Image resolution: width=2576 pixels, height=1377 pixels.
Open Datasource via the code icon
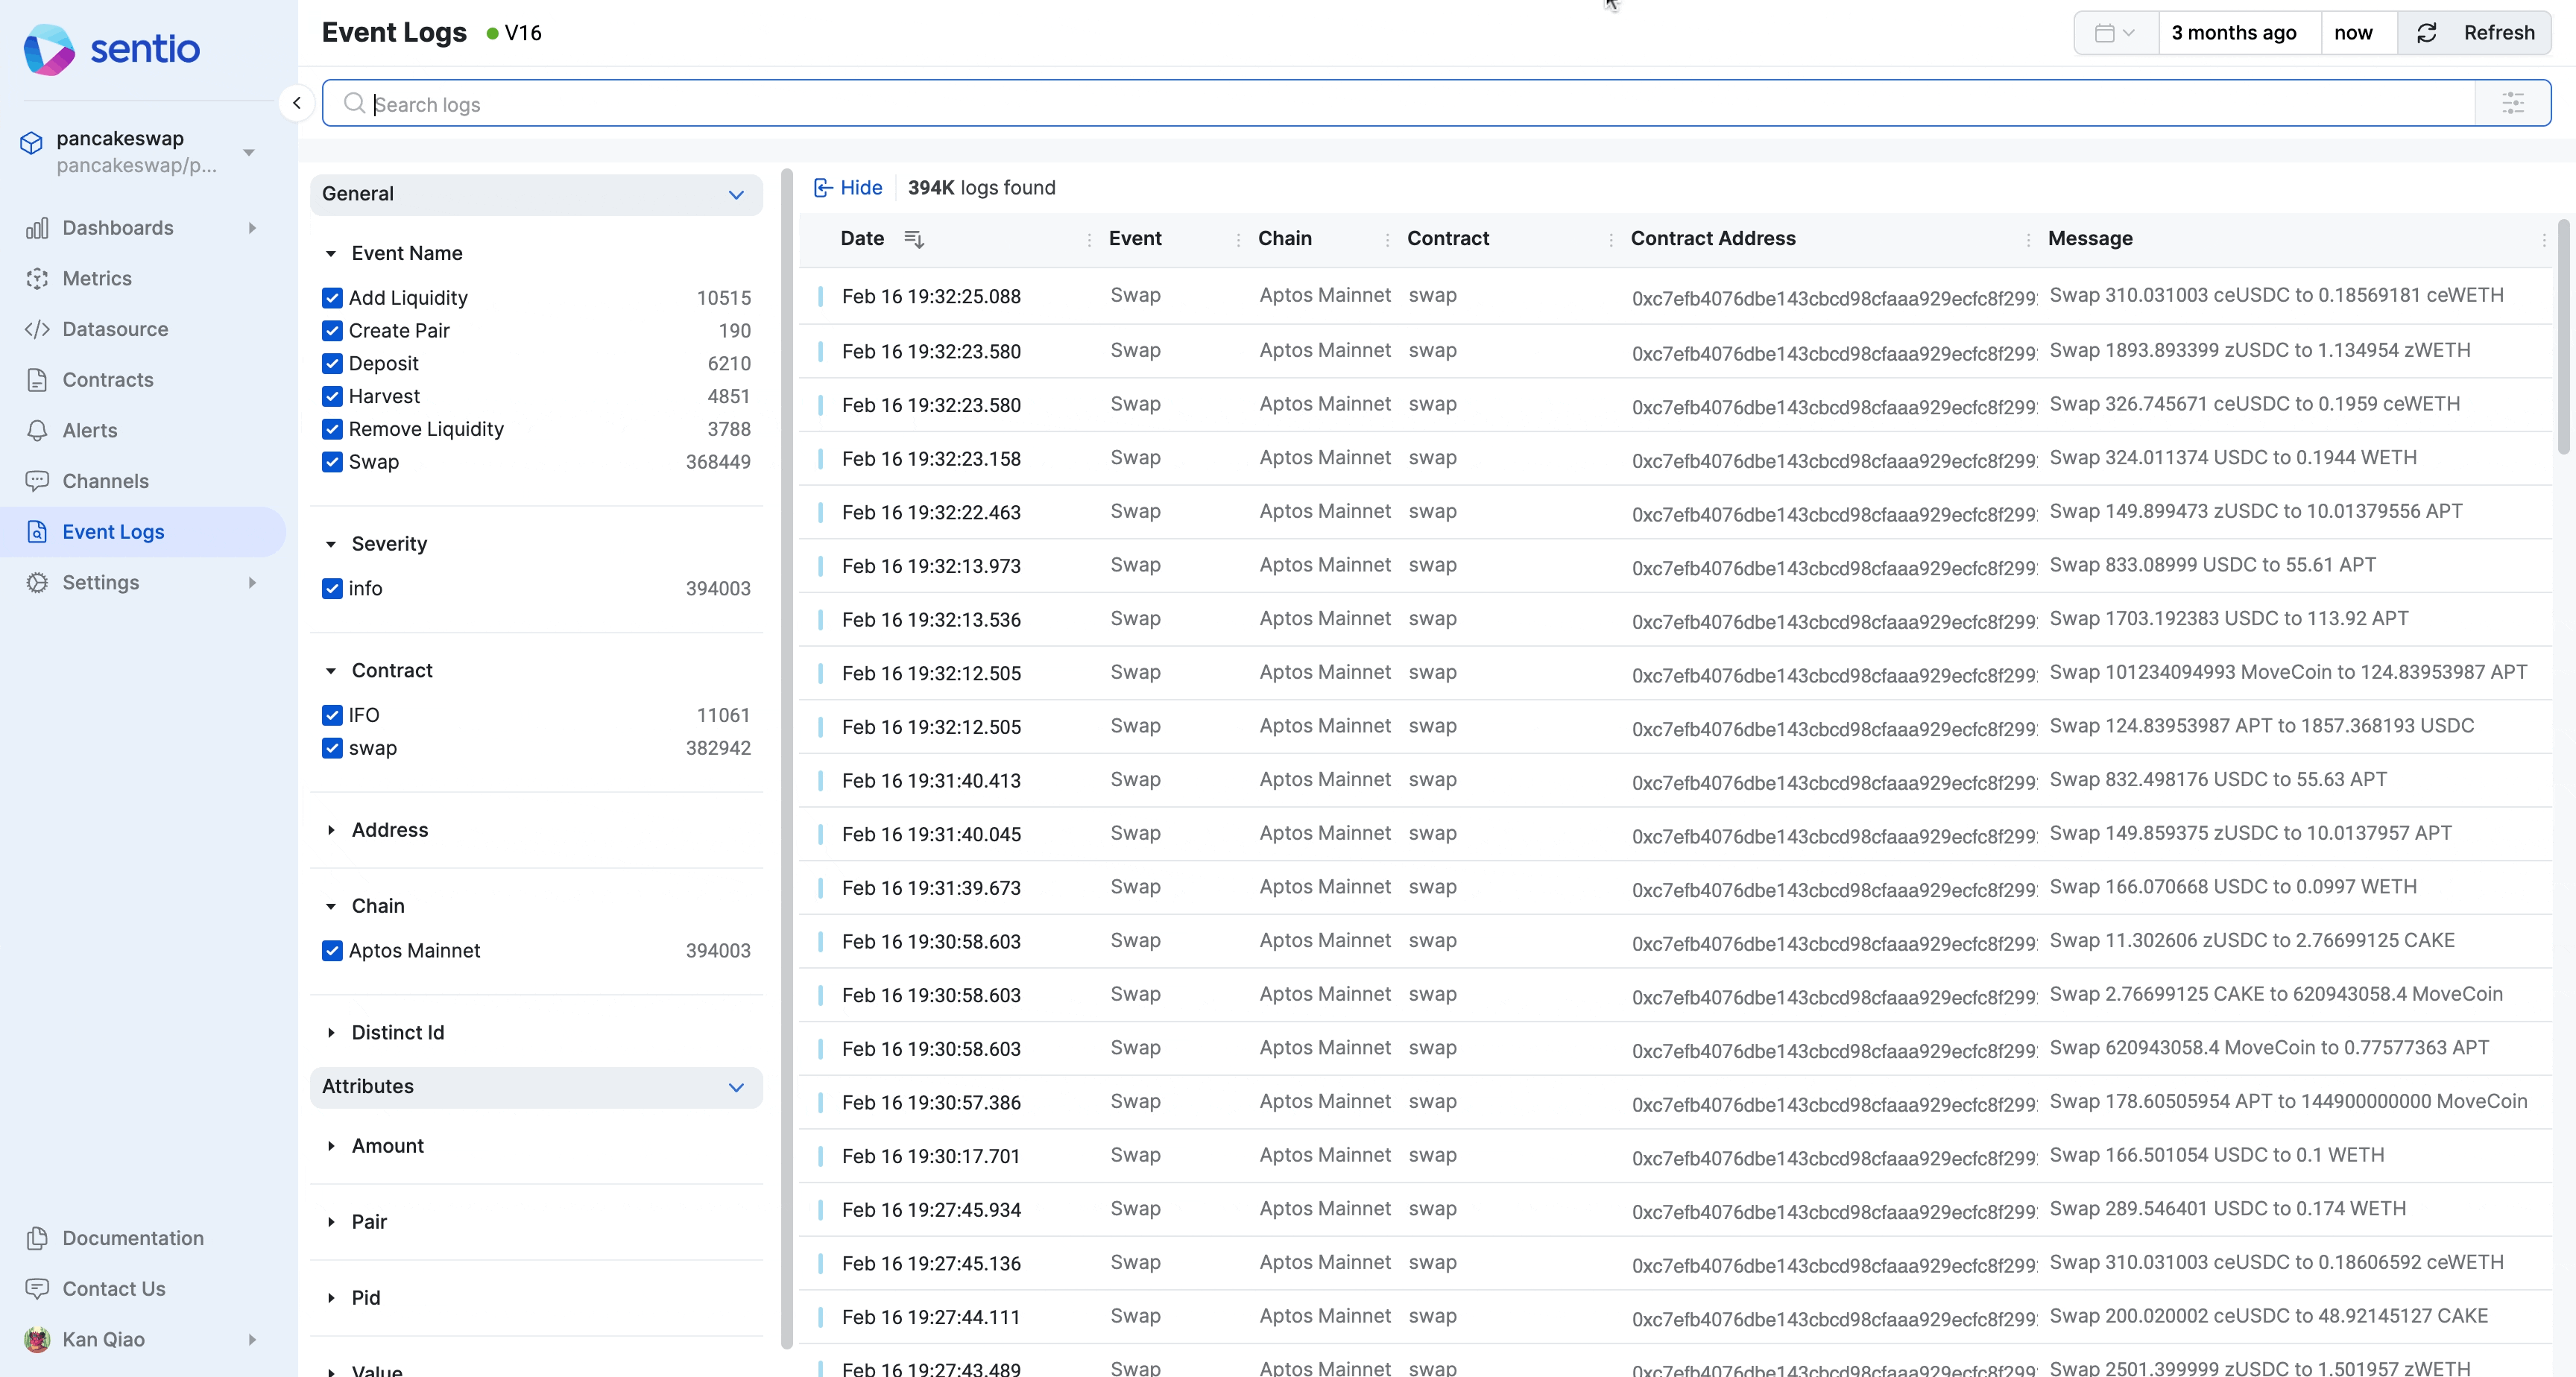click(37, 329)
